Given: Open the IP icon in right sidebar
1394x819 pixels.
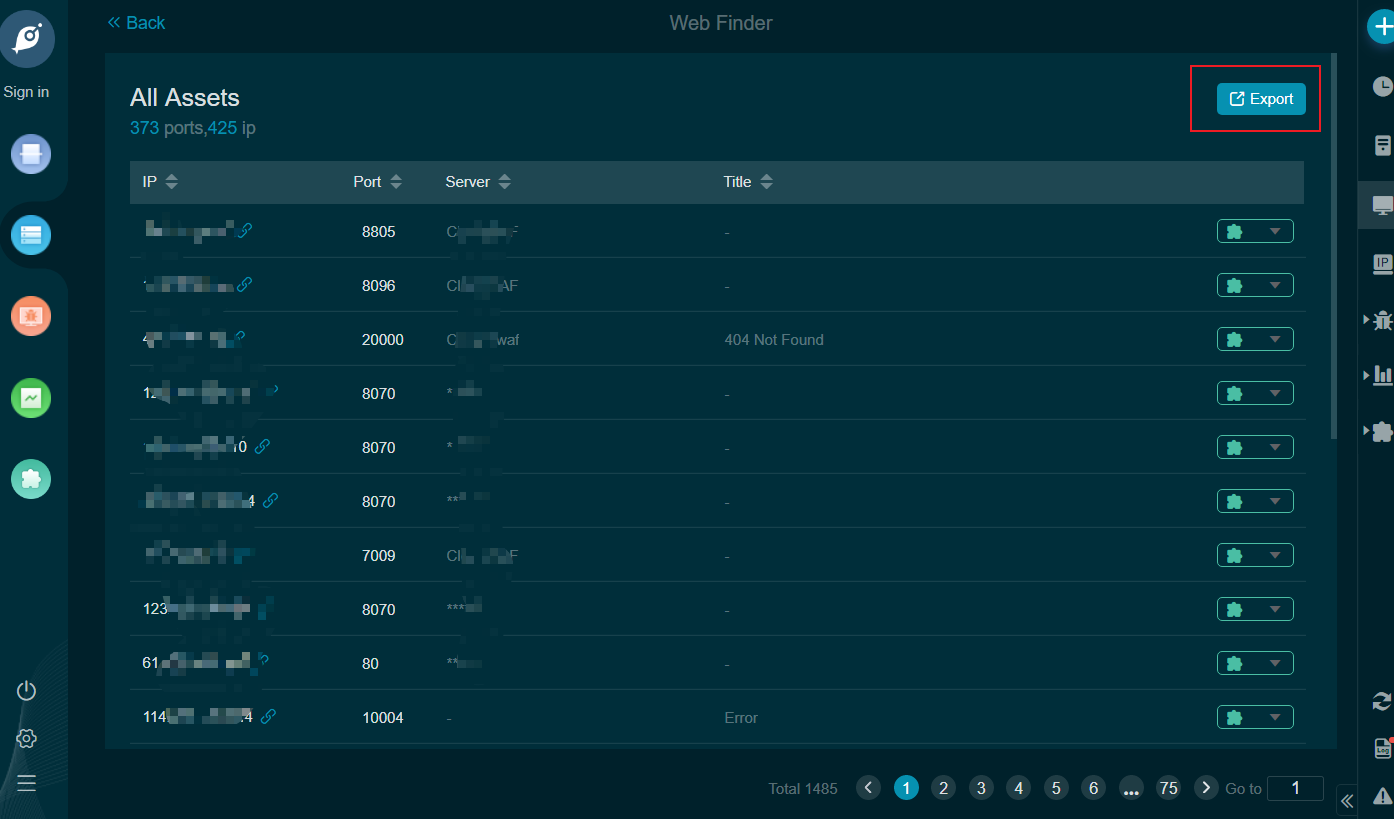Looking at the screenshot, I should click(x=1383, y=263).
